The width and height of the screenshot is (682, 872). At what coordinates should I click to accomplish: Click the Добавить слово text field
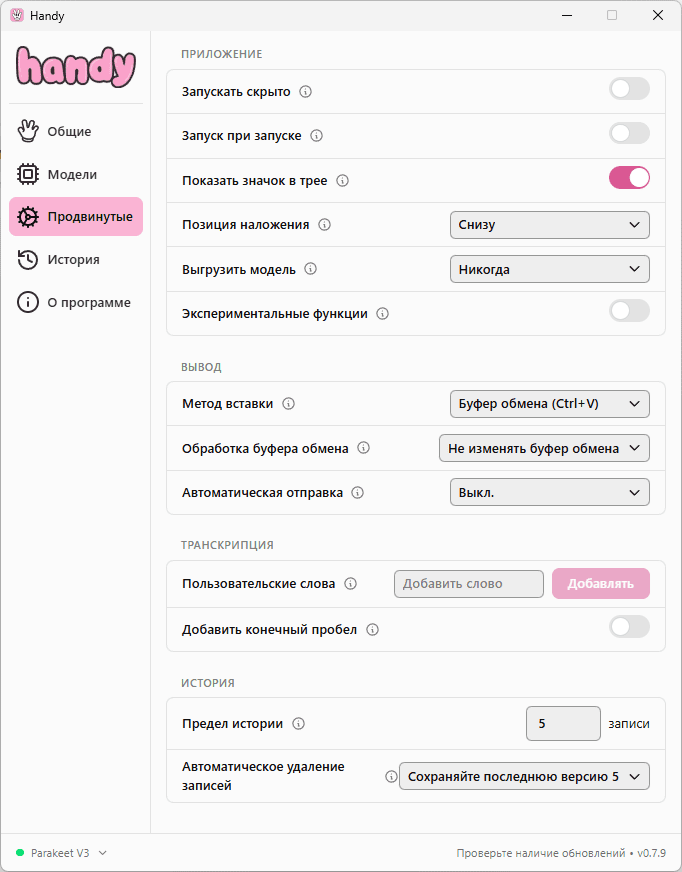[468, 584]
